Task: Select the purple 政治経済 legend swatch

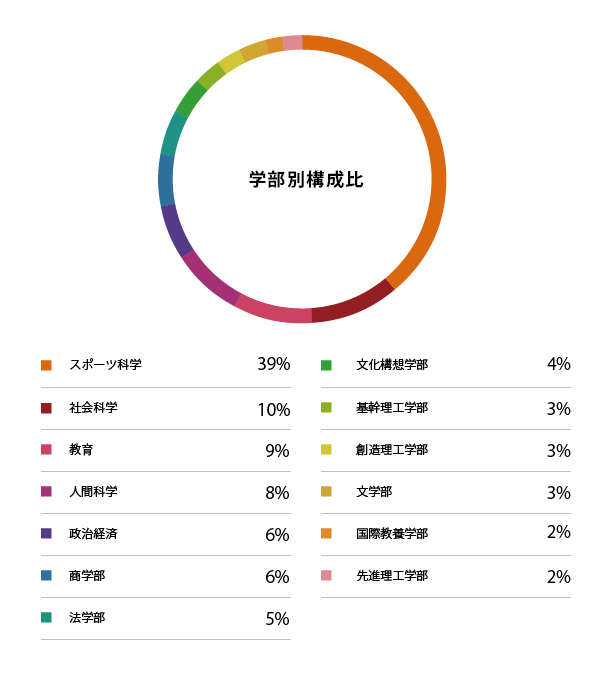Action: tap(46, 533)
